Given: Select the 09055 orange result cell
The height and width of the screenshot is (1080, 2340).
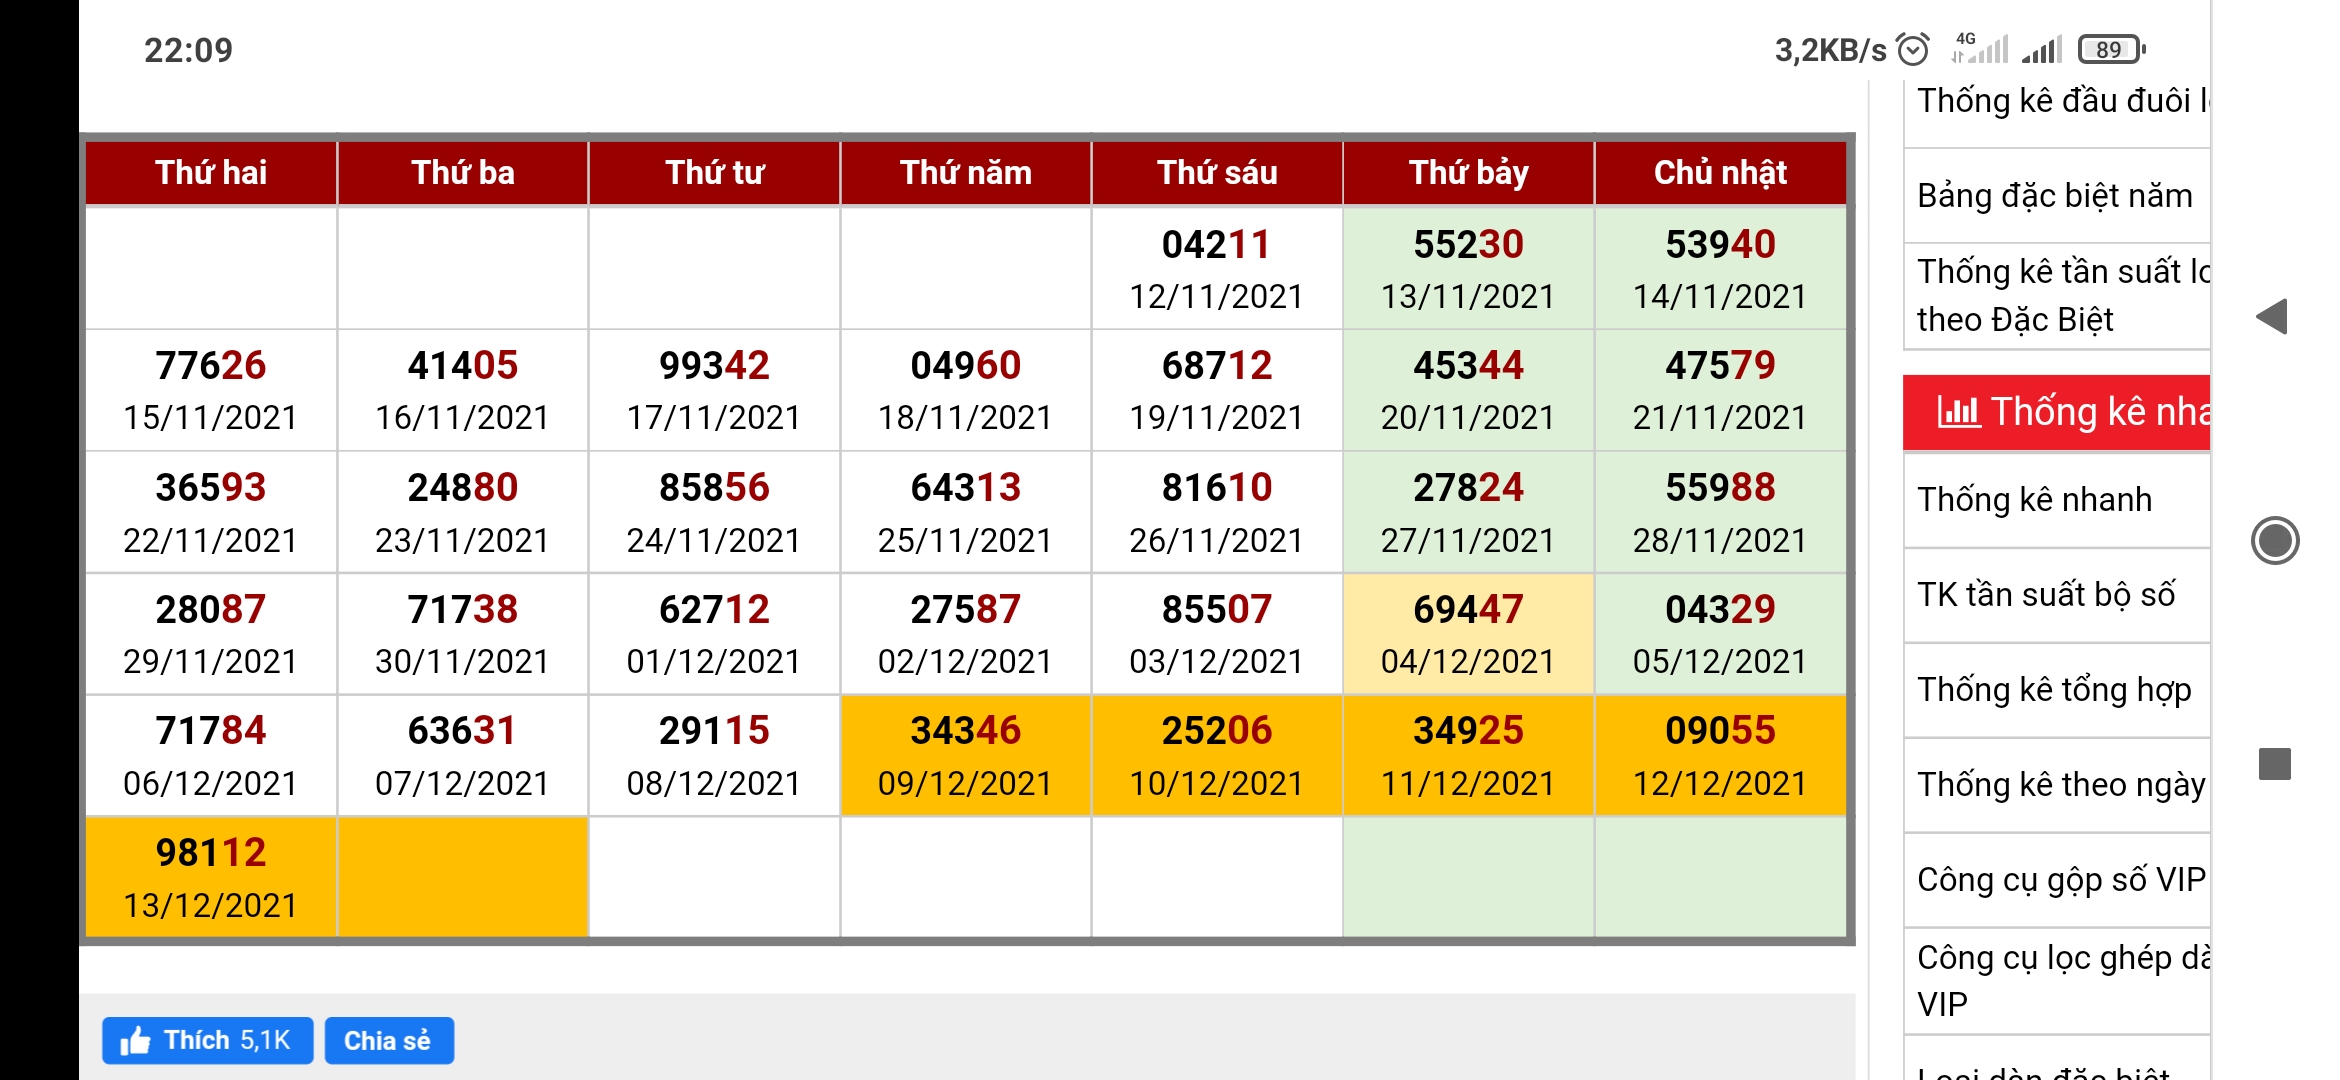Looking at the screenshot, I should (x=1720, y=756).
